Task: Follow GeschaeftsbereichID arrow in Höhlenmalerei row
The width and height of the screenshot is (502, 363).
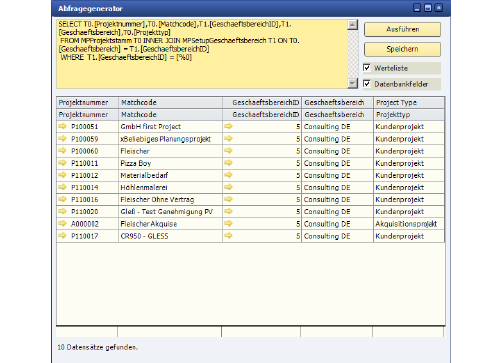Action: click(228, 187)
